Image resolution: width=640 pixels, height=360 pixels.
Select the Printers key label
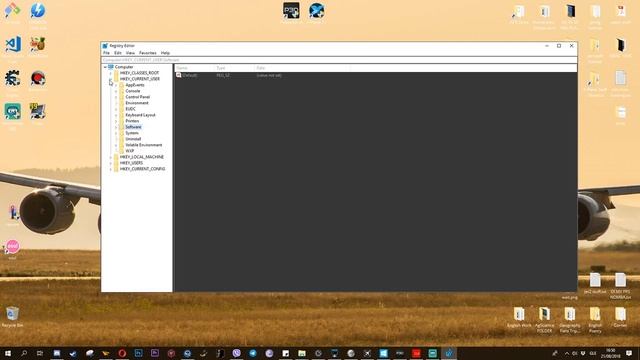[x=132, y=121]
